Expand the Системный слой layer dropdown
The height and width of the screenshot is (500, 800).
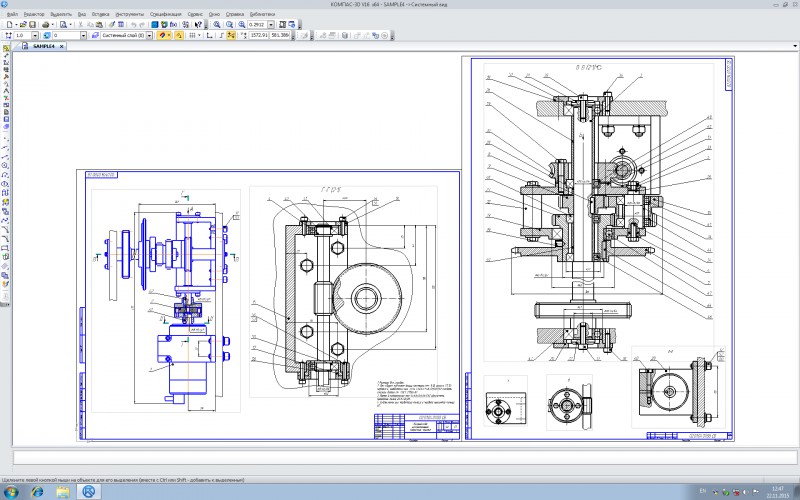click(149, 35)
